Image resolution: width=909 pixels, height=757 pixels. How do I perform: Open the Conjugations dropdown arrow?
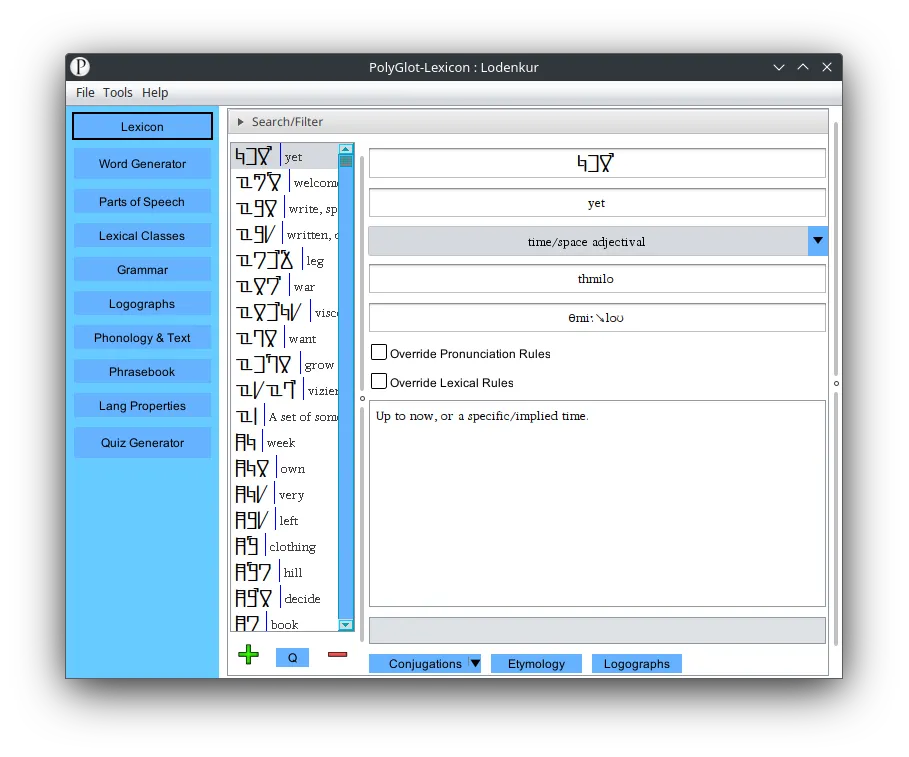pyautogui.click(x=475, y=663)
